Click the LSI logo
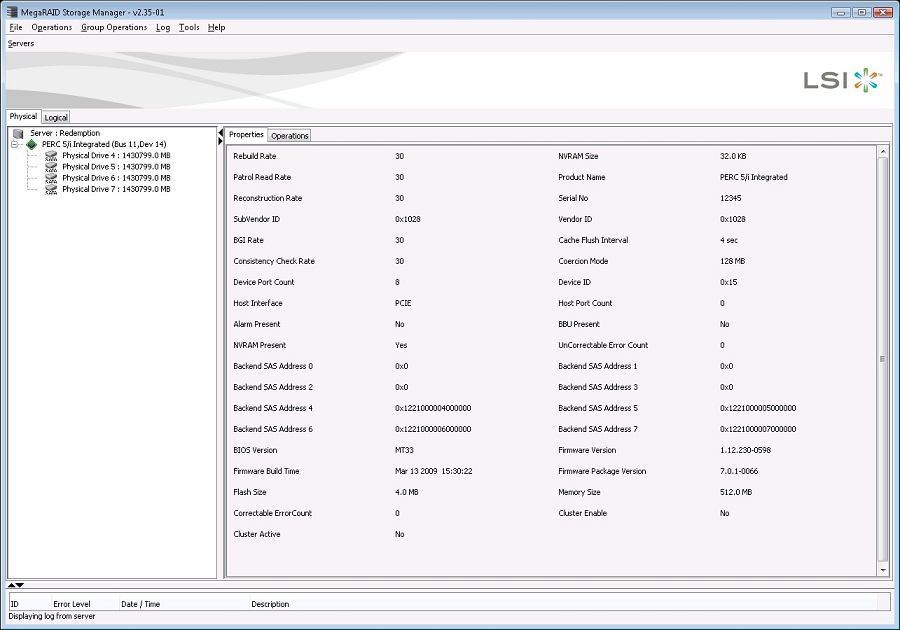Screen dimensions: 900x630 pyautogui.click(x=843, y=80)
